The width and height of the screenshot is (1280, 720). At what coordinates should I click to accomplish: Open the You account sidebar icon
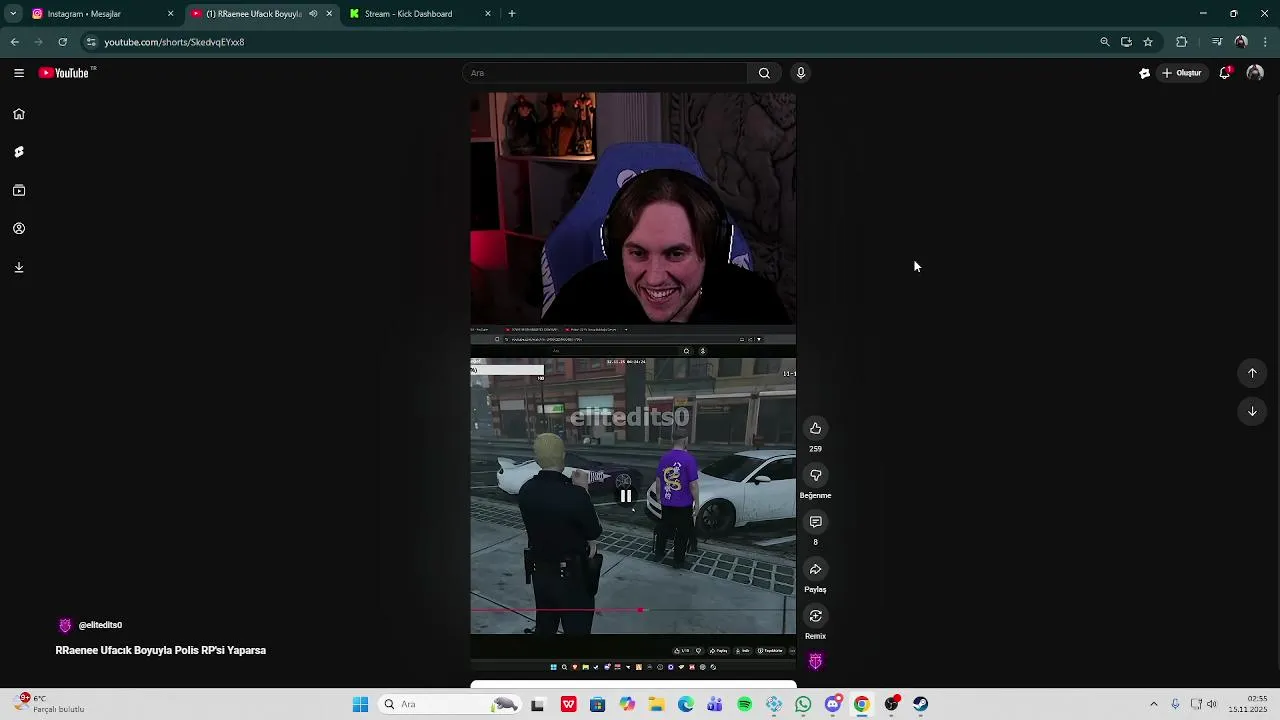19,229
